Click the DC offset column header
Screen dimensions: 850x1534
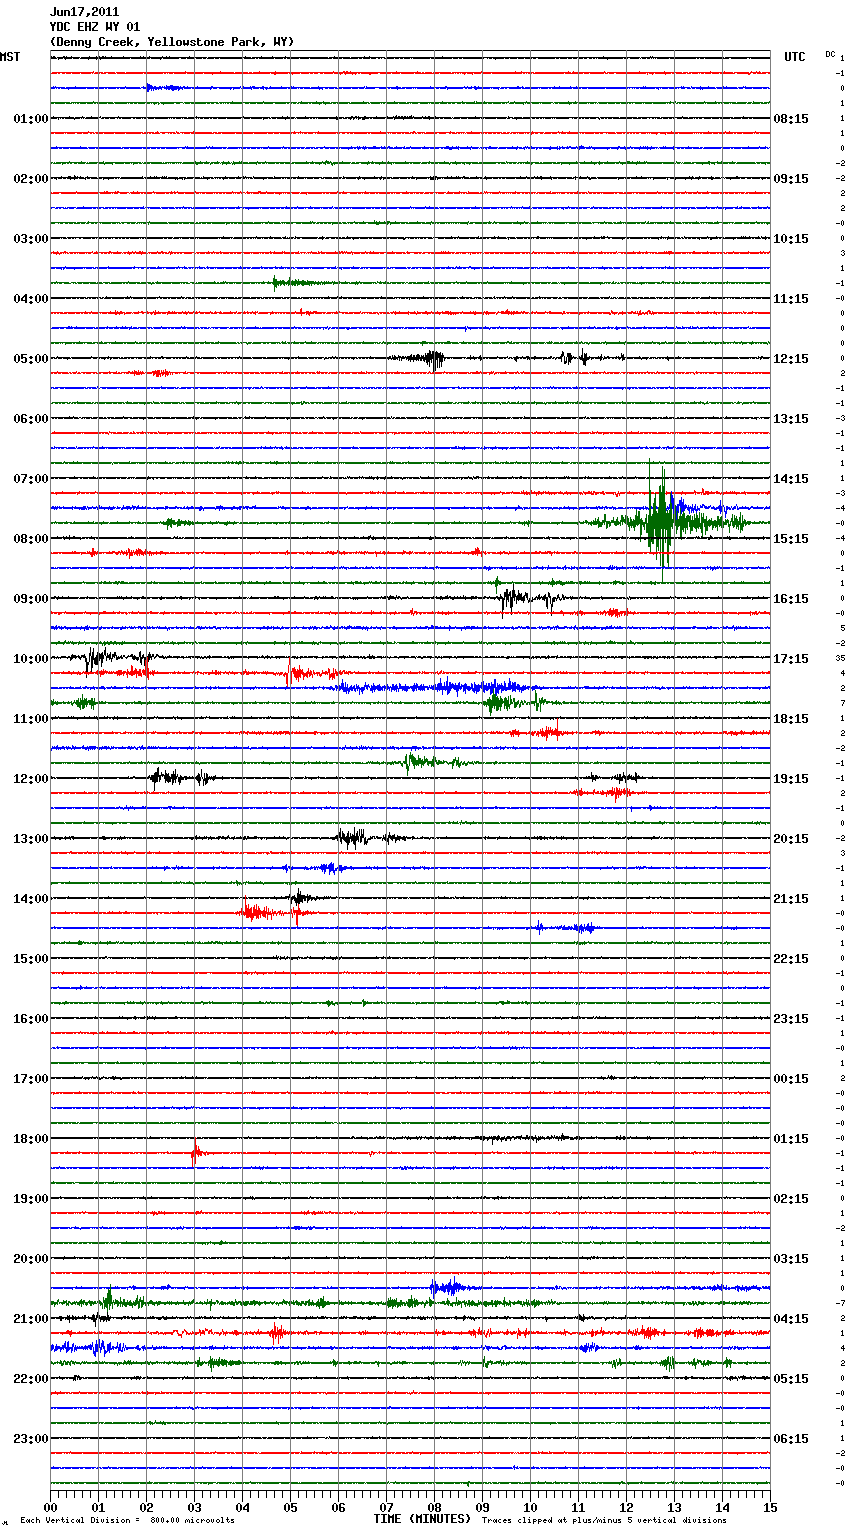830,54
